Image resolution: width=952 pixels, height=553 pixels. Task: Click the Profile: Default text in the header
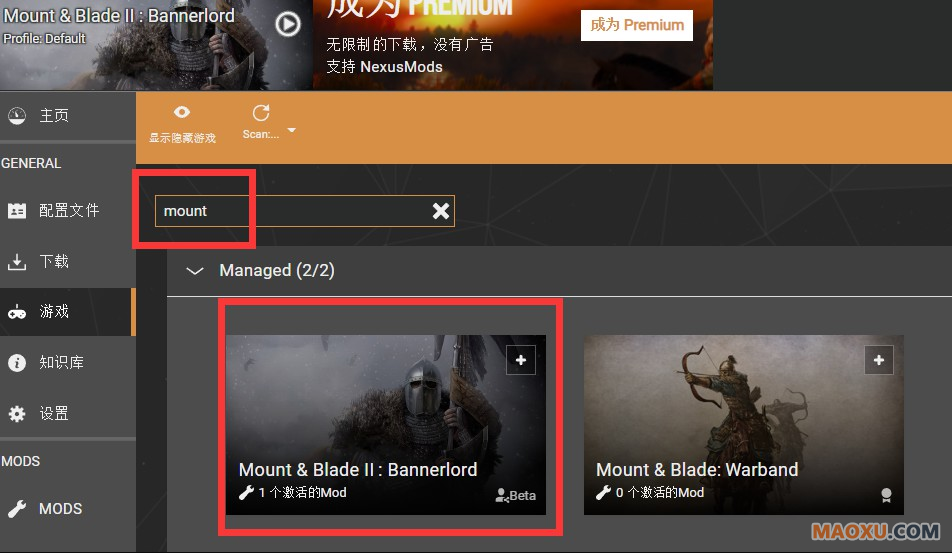tap(44, 38)
